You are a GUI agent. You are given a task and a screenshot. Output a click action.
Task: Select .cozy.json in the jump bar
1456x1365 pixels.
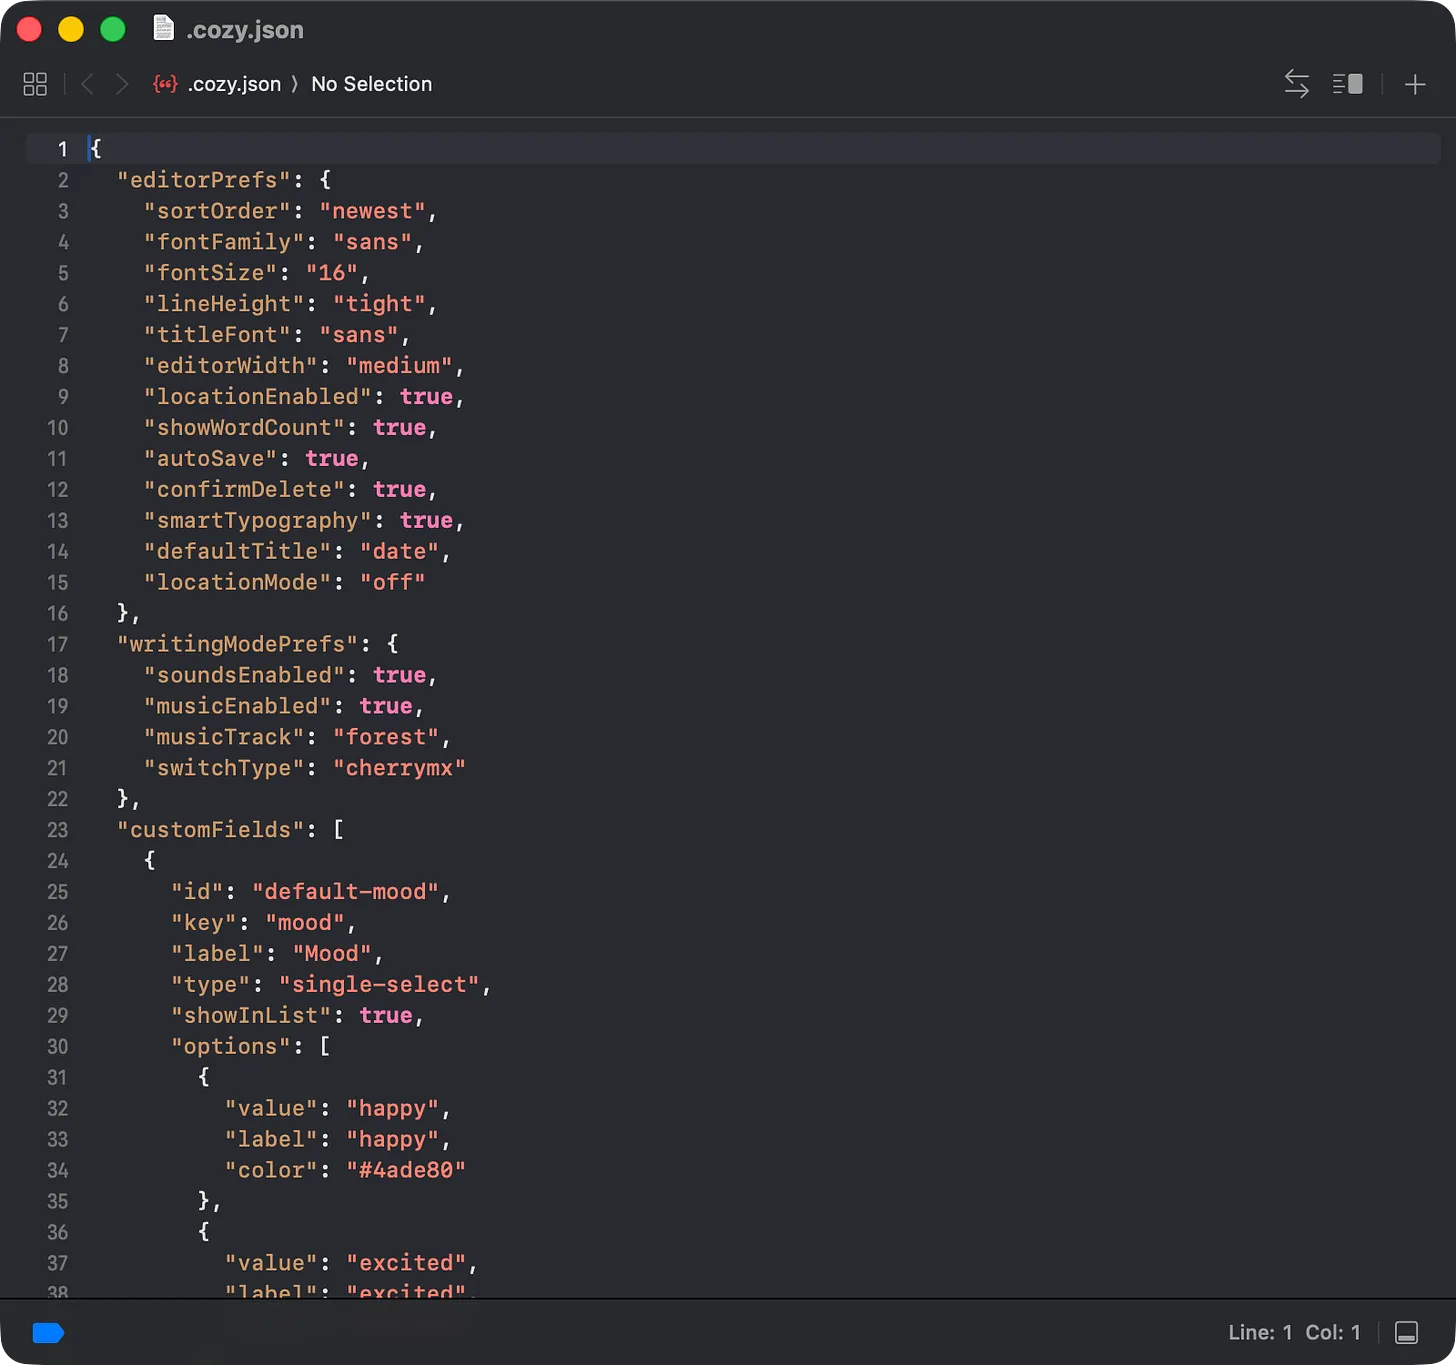[x=234, y=84]
